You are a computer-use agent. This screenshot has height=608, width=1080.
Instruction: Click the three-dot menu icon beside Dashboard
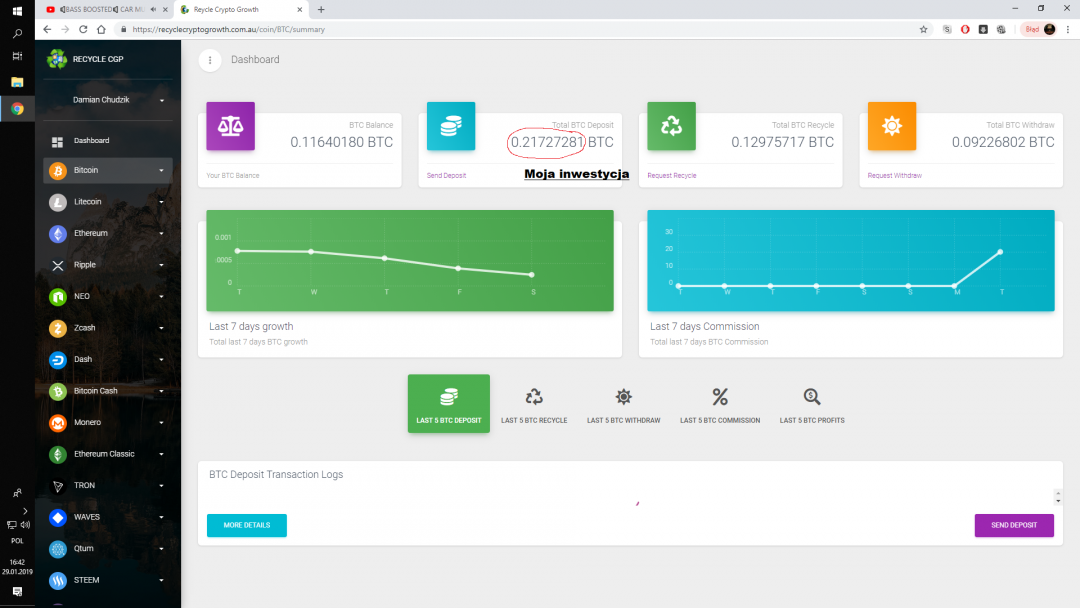click(x=209, y=60)
